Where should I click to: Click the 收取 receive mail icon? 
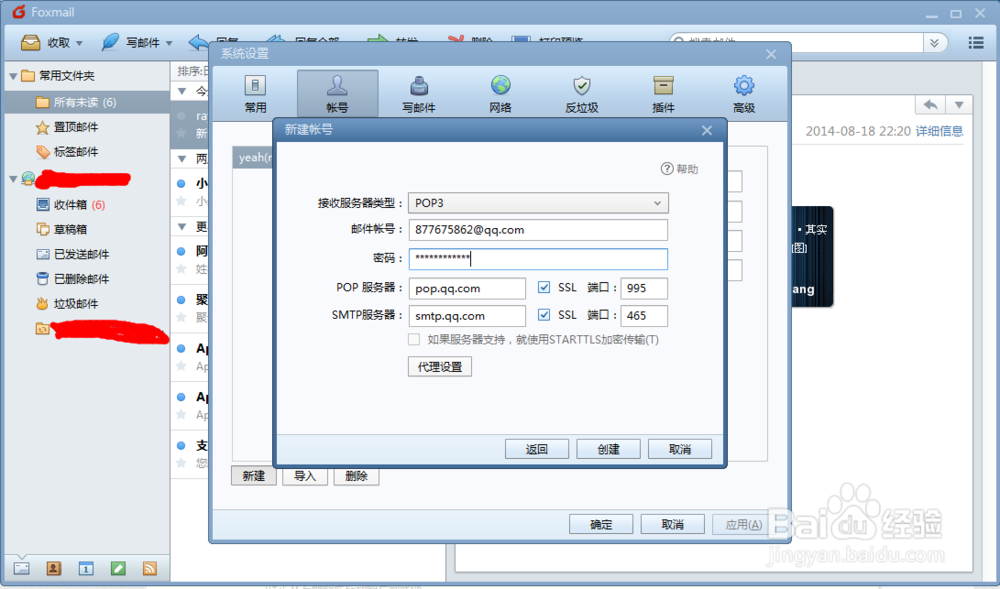pyautogui.click(x=31, y=43)
